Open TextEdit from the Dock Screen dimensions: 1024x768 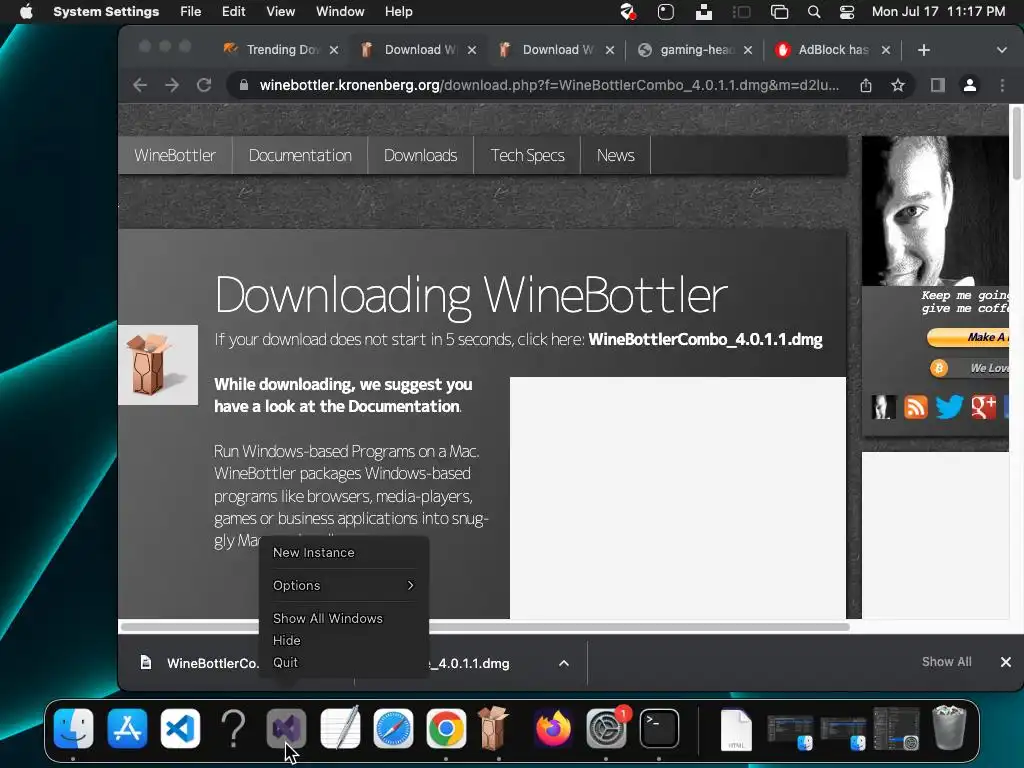[340, 728]
